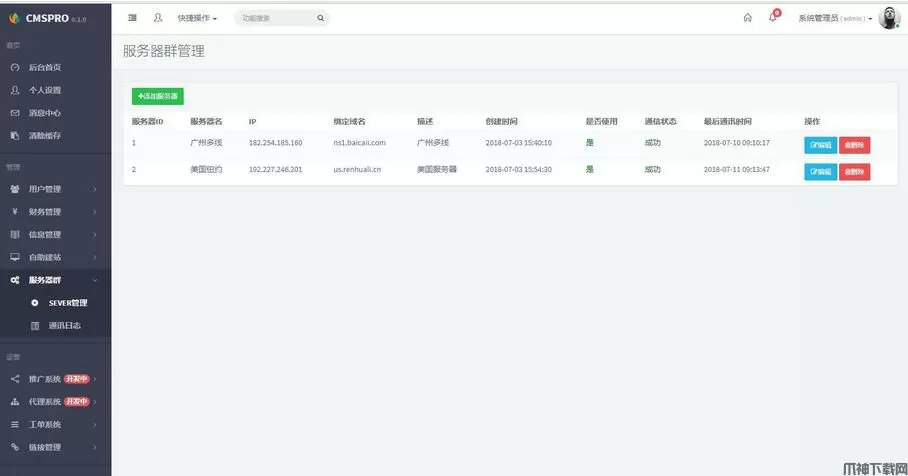Viewport: 908px width, 476px height.
Task: Click the CMSPRO logo icon
Action: pyautogui.click(x=14, y=18)
